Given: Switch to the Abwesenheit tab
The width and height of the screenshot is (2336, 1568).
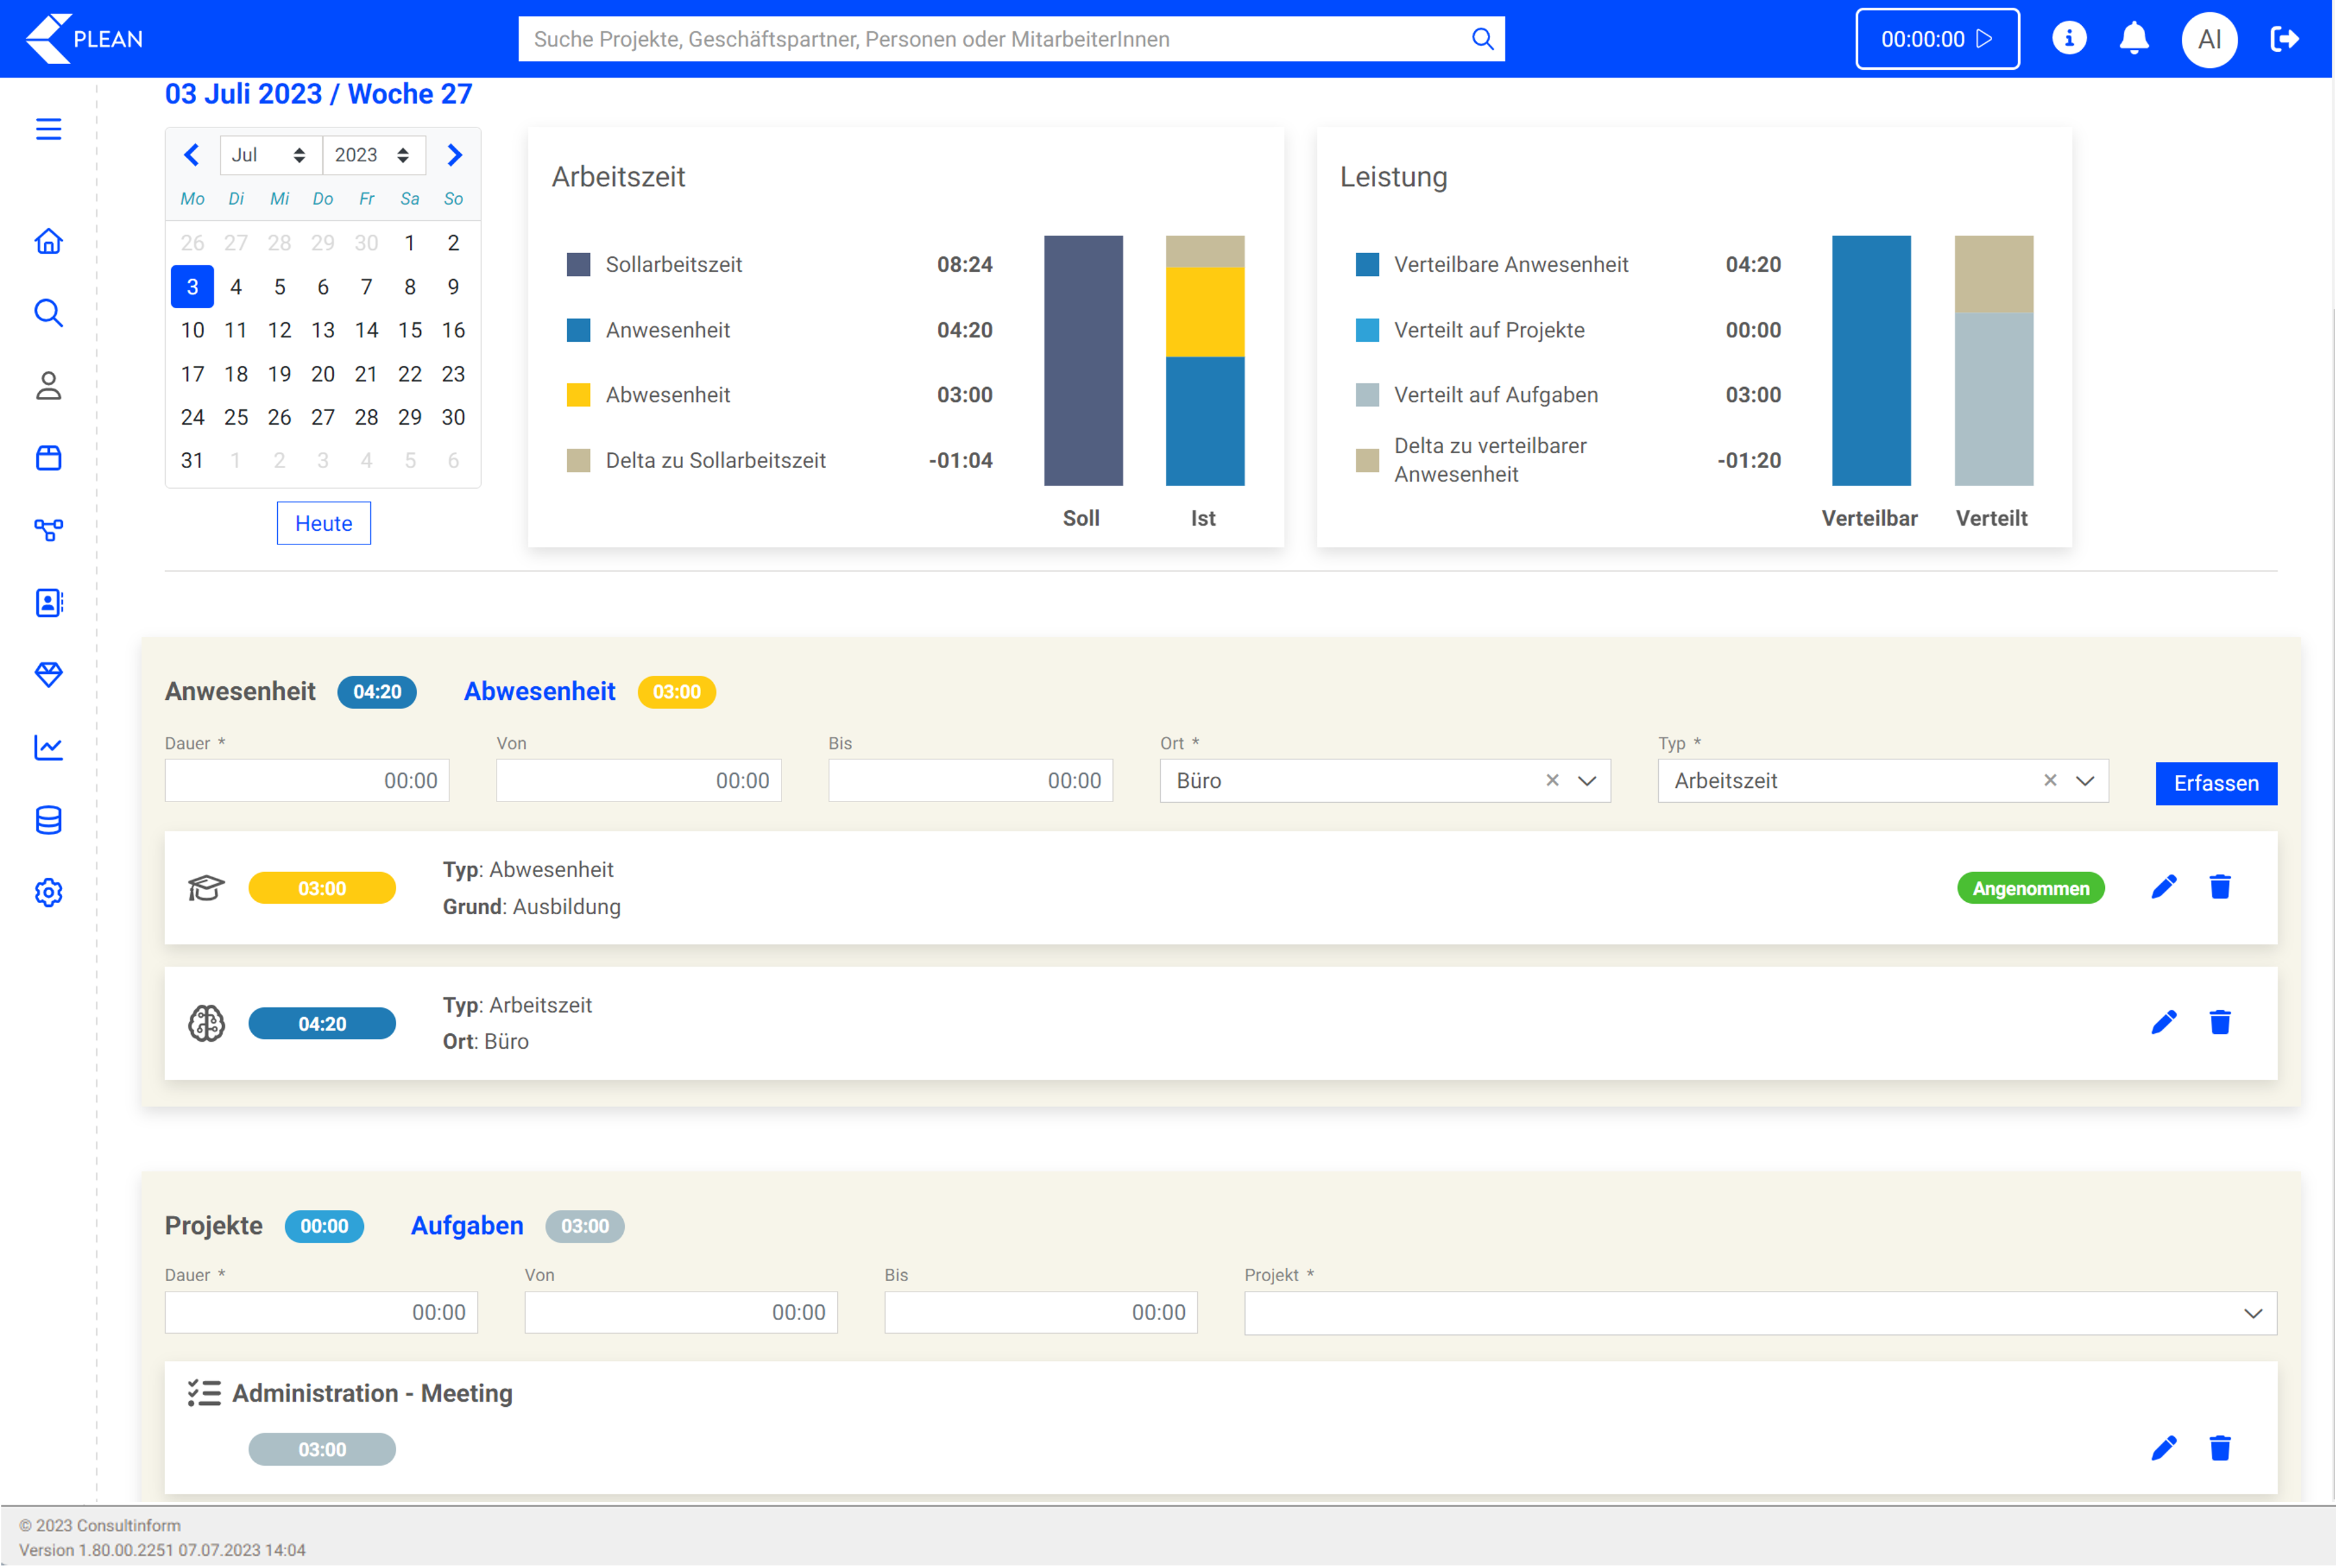Looking at the screenshot, I should (x=539, y=691).
